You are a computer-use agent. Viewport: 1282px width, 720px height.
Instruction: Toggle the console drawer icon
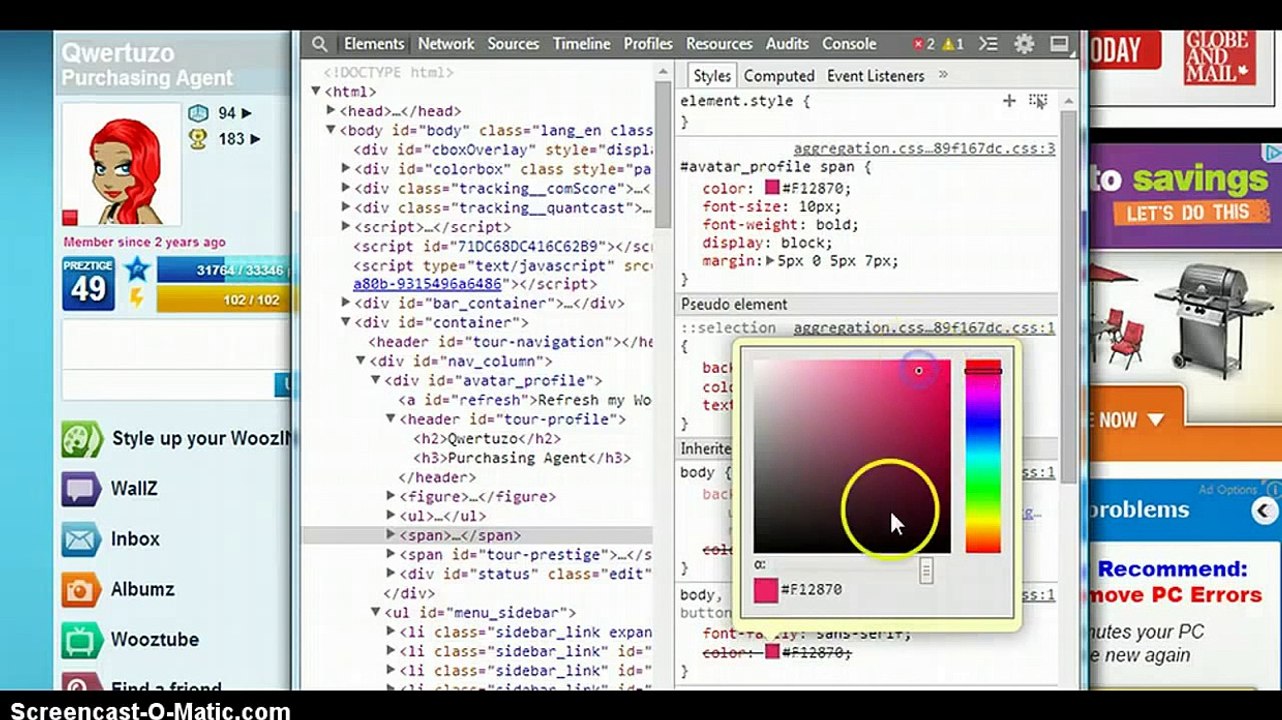click(x=988, y=44)
